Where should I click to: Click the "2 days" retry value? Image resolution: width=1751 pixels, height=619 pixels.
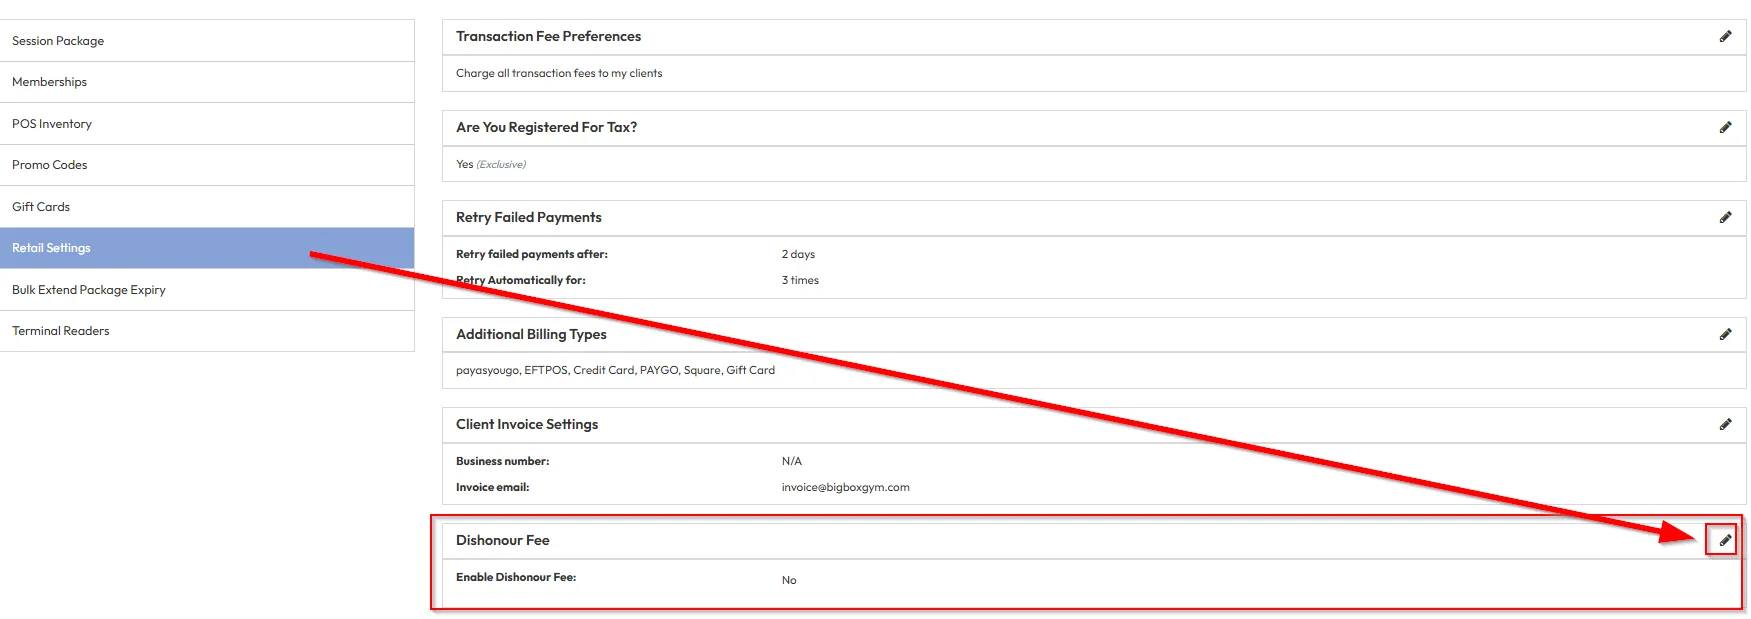(798, 255)
